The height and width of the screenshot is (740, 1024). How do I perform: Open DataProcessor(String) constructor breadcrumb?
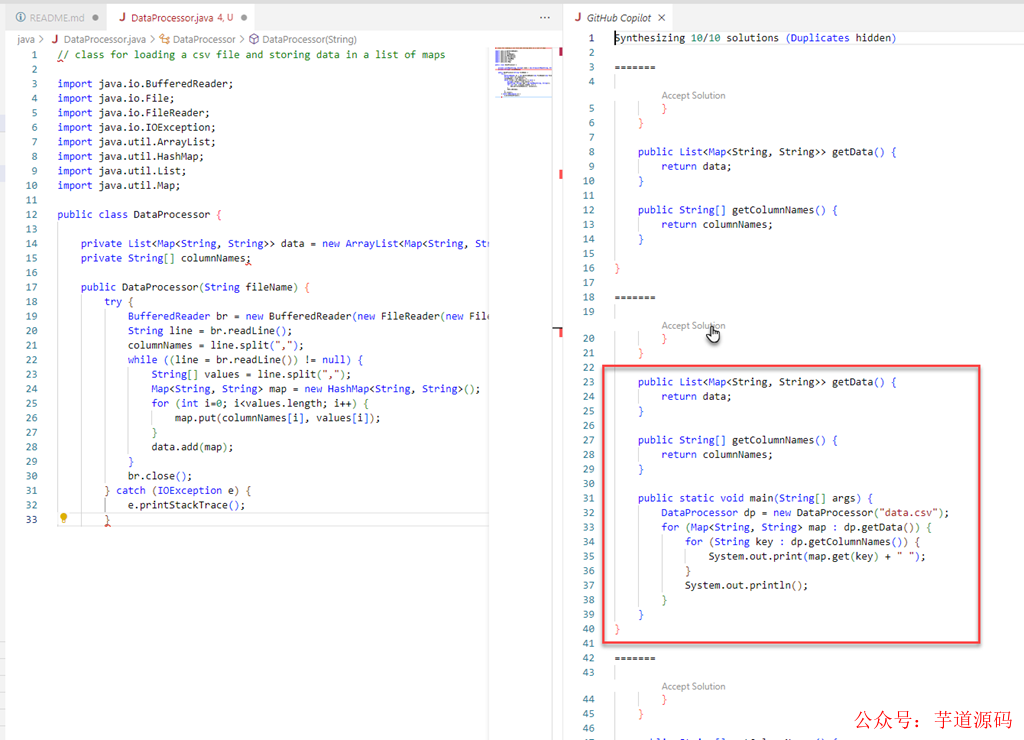point(309,39)
